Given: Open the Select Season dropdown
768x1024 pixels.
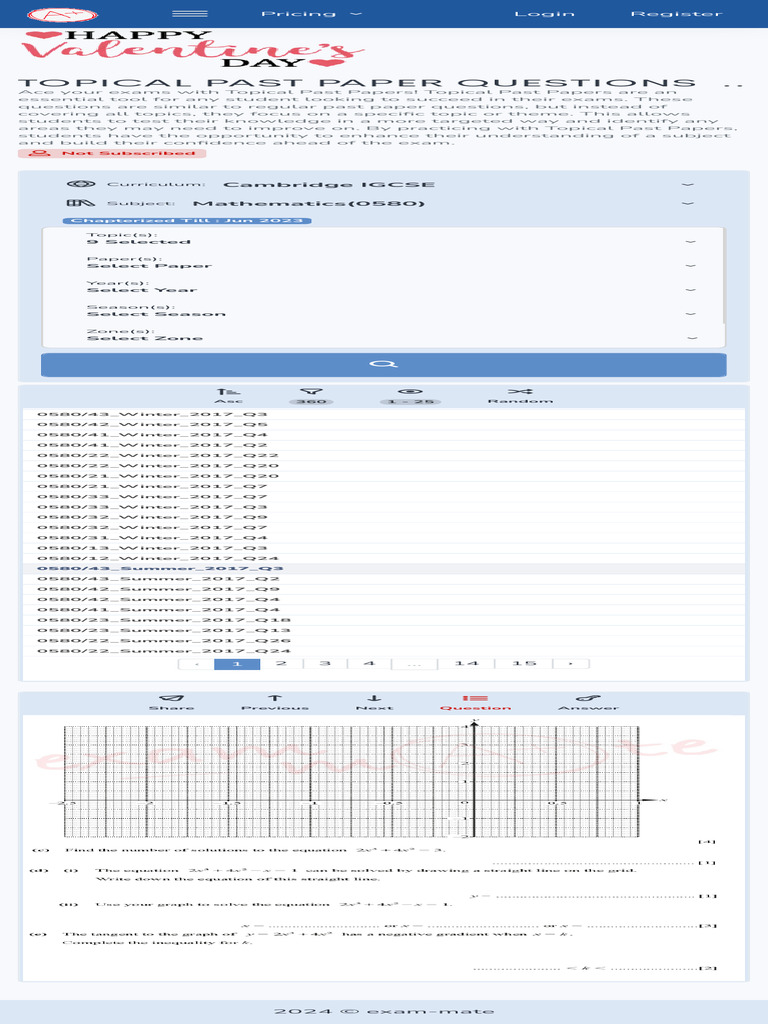Looking at the screenshot, I should point(391,311).
